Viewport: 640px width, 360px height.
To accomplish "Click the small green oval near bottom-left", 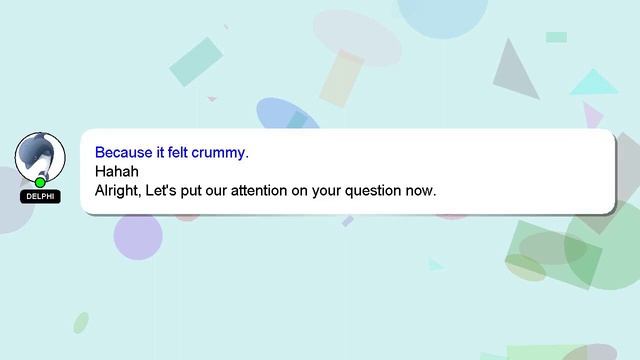I will (81, 323).
